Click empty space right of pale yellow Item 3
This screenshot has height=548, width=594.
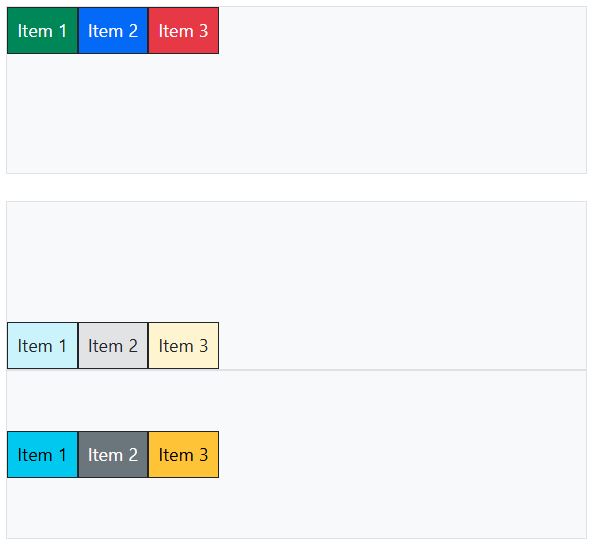point(402,345)
